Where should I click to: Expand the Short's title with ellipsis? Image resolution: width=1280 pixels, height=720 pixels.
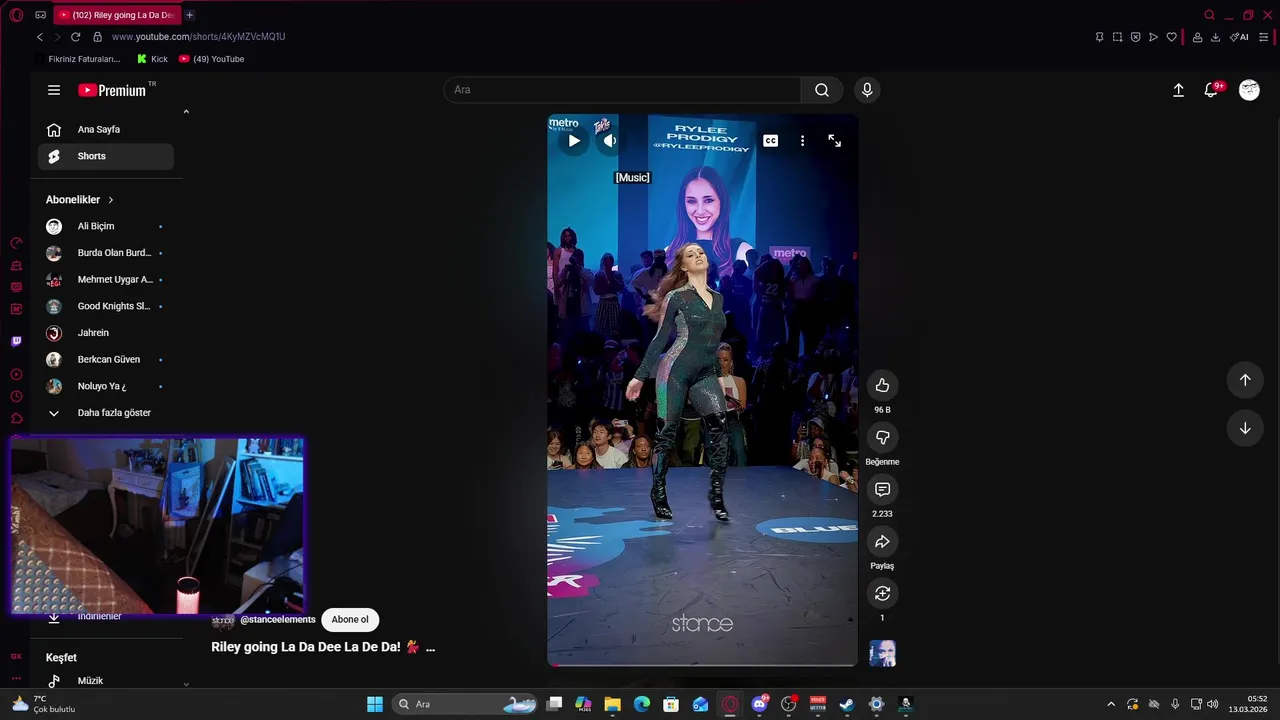[430, 648]
